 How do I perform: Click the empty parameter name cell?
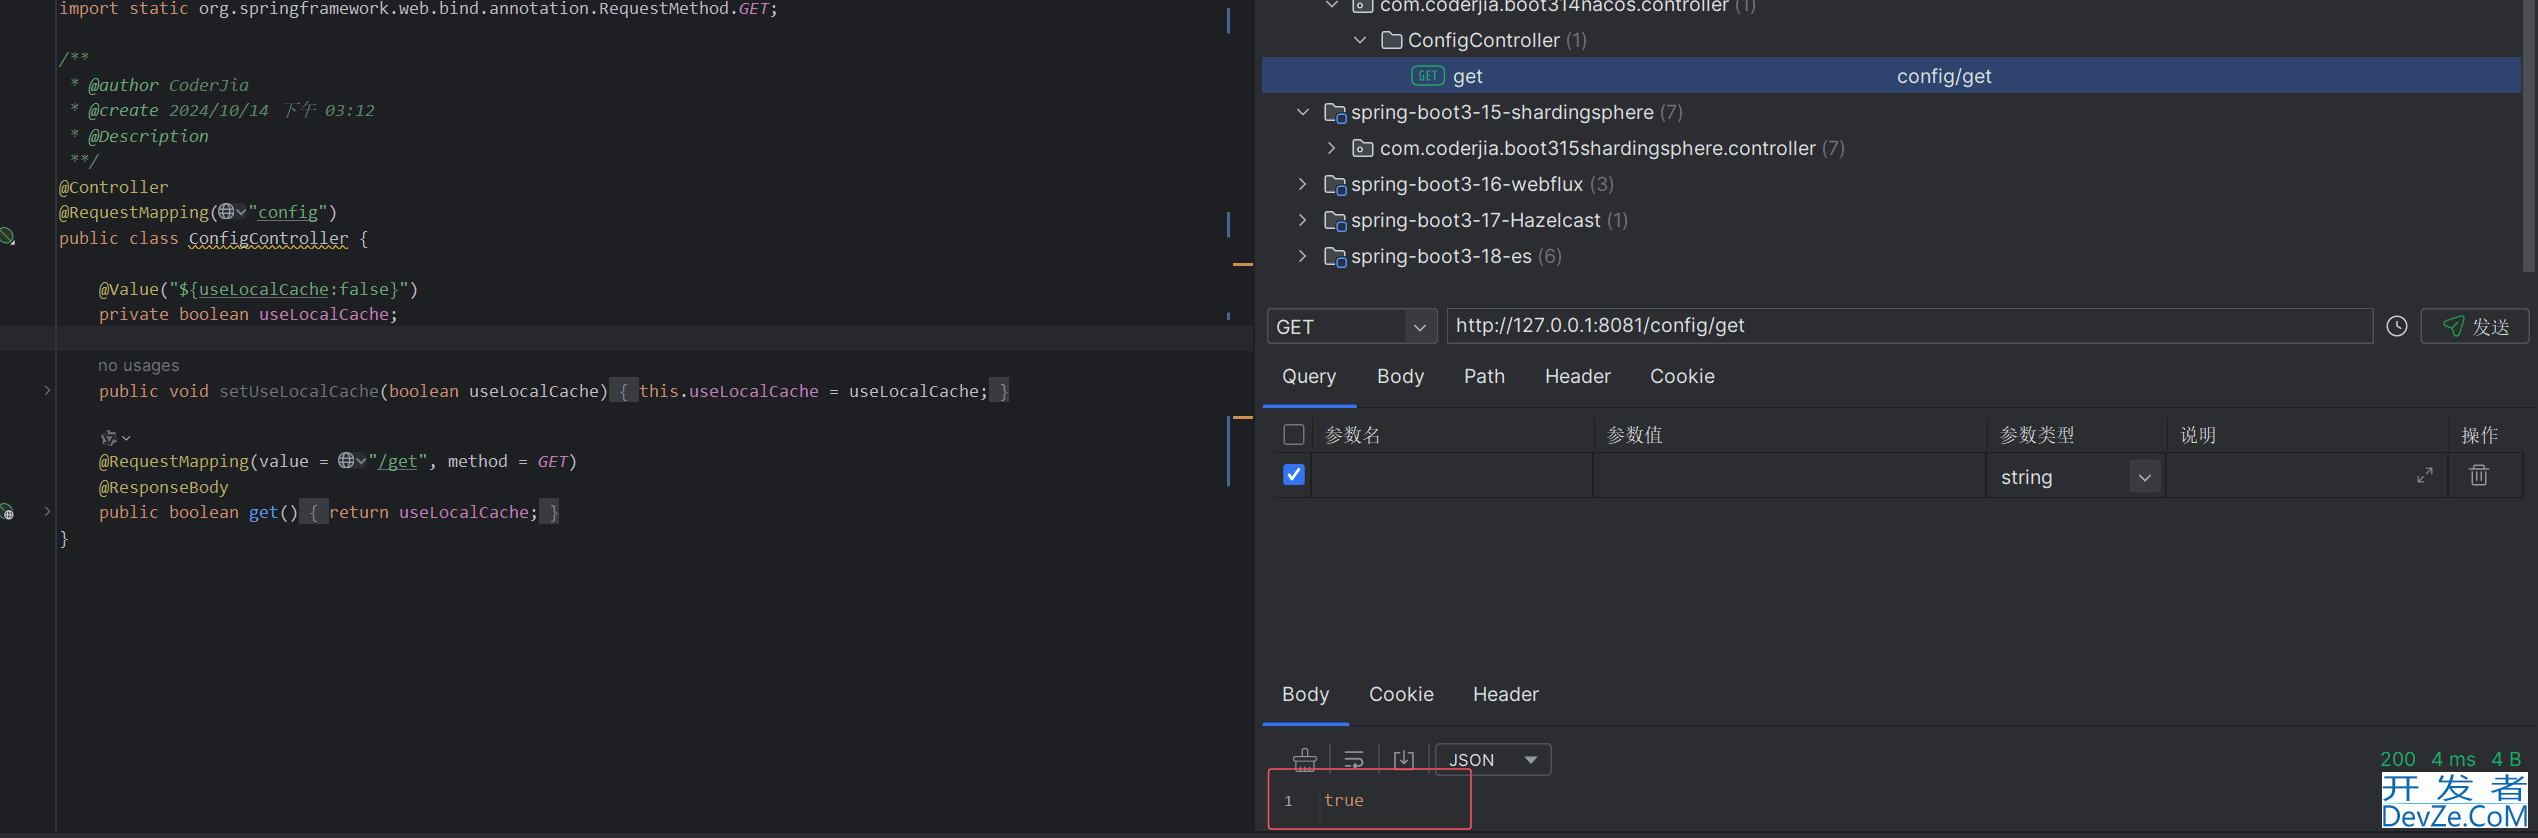[1452, 475]
